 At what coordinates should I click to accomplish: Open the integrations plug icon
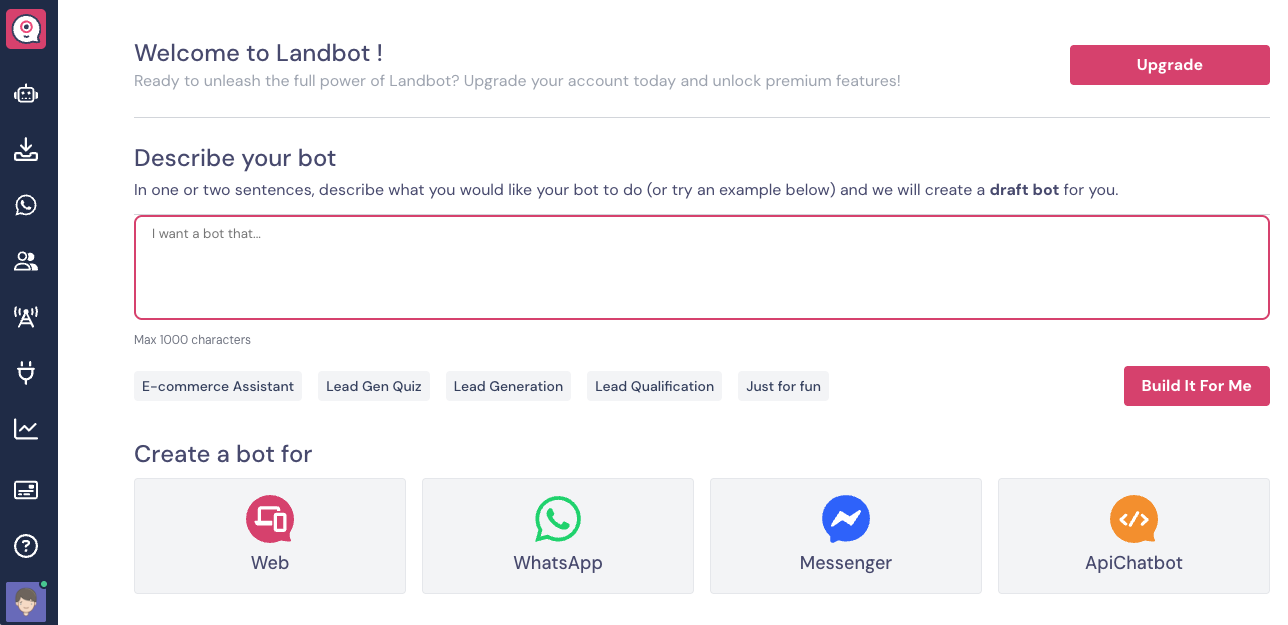click(x=26, y=374)
